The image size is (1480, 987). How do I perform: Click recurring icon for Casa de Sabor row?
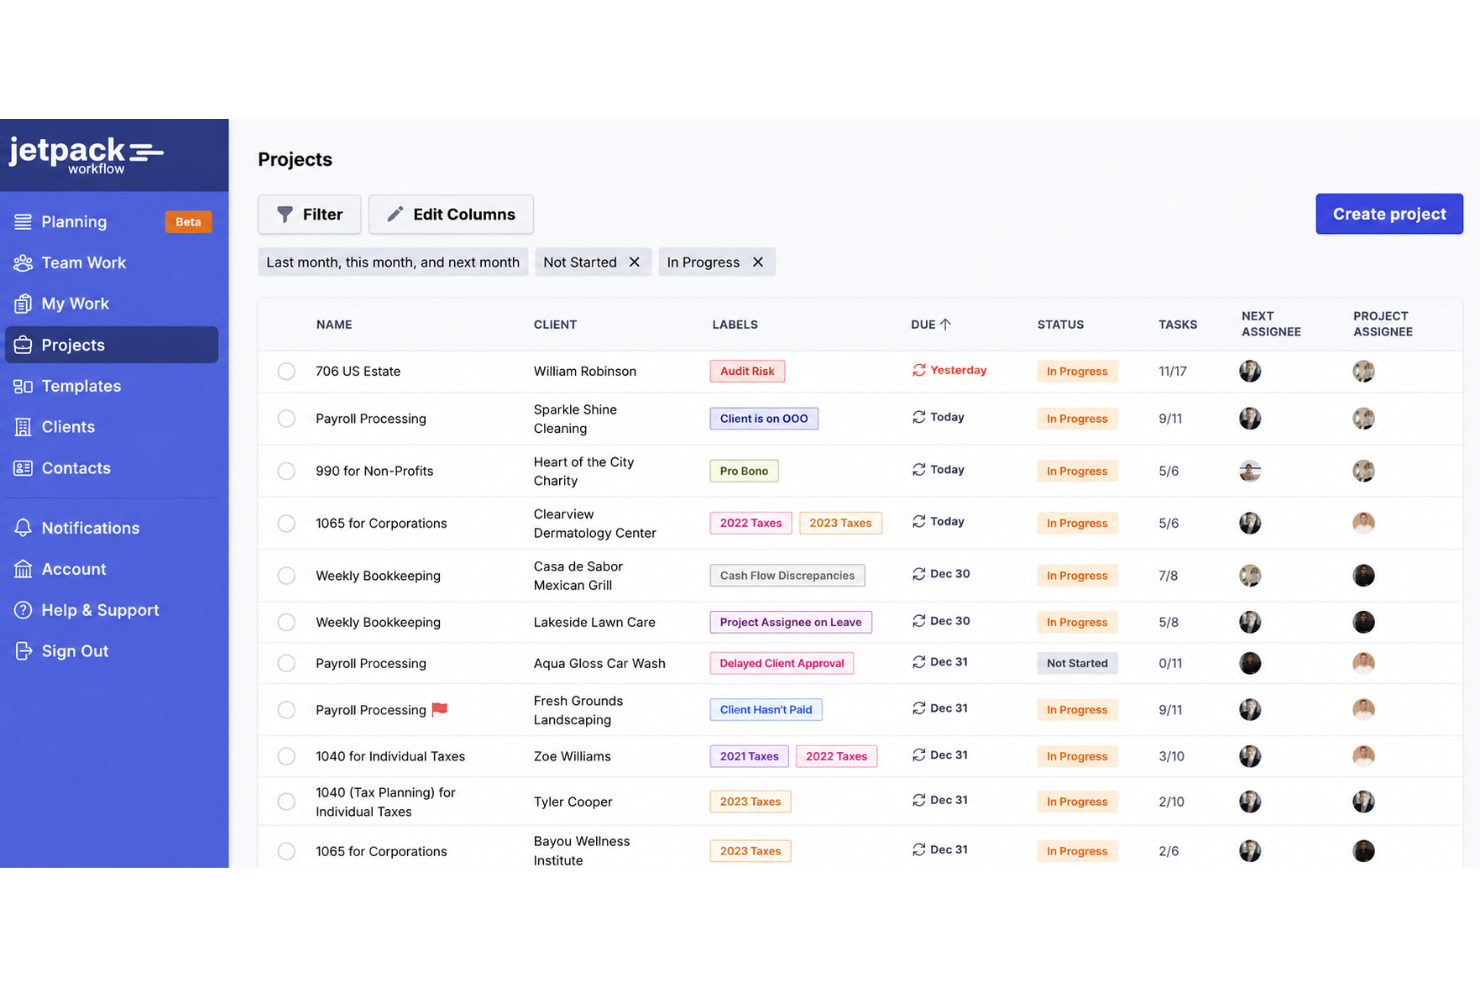pyautogui.click(x=919, y=574)
